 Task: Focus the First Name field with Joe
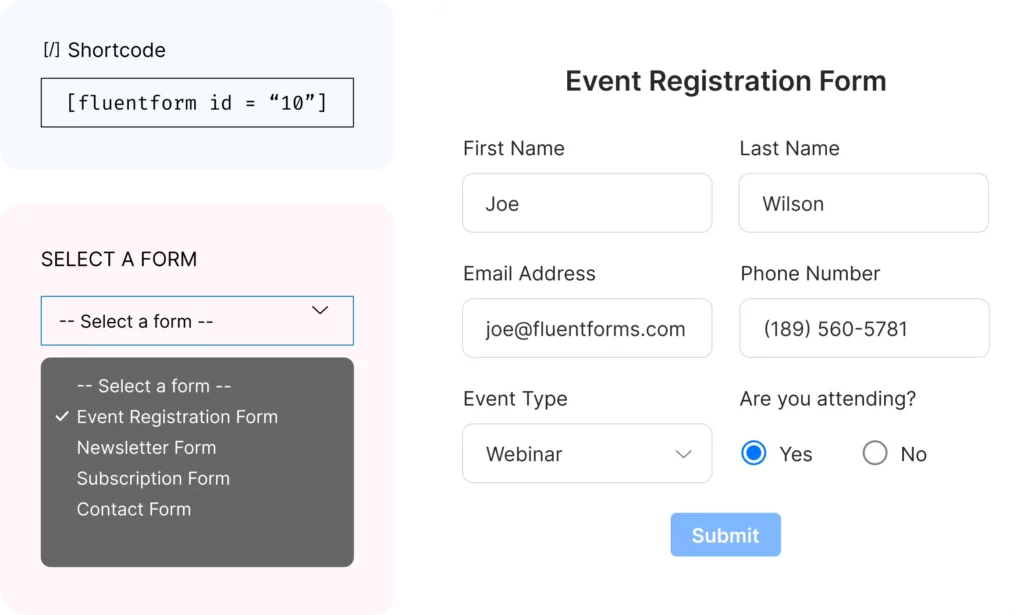[x=587, y=203]
